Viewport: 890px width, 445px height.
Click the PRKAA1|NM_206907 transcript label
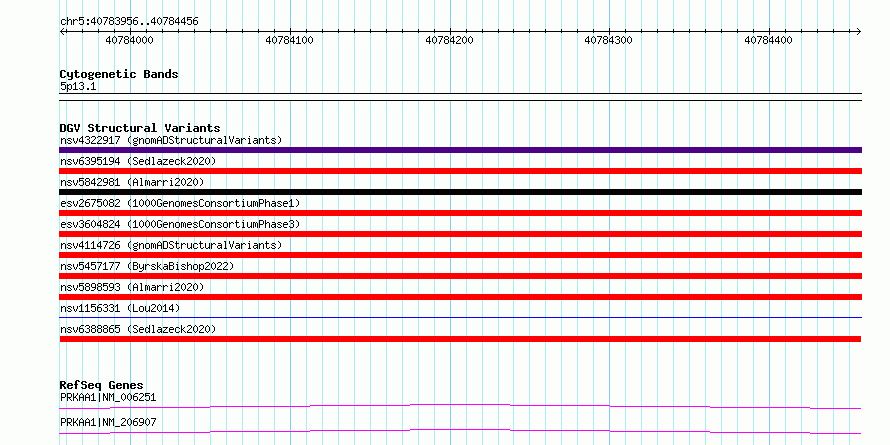(x=108, y=422)
